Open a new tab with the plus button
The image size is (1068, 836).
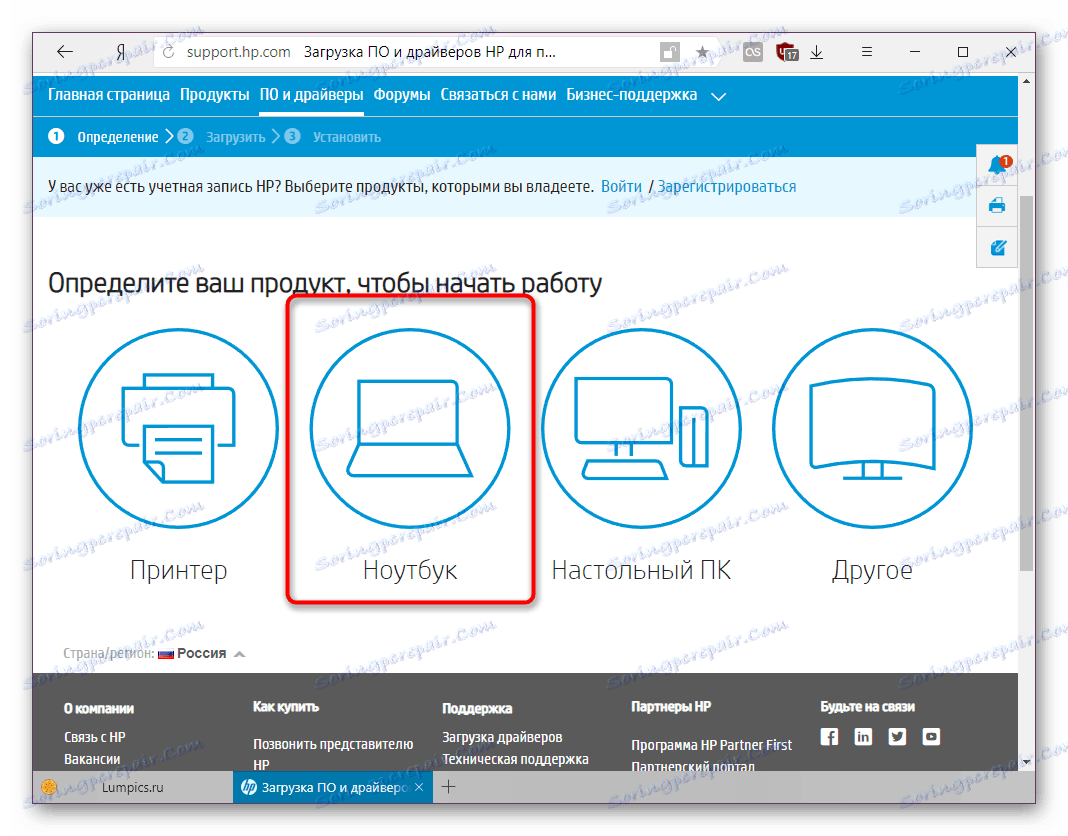pyautogui.click(x=450, y=787)
